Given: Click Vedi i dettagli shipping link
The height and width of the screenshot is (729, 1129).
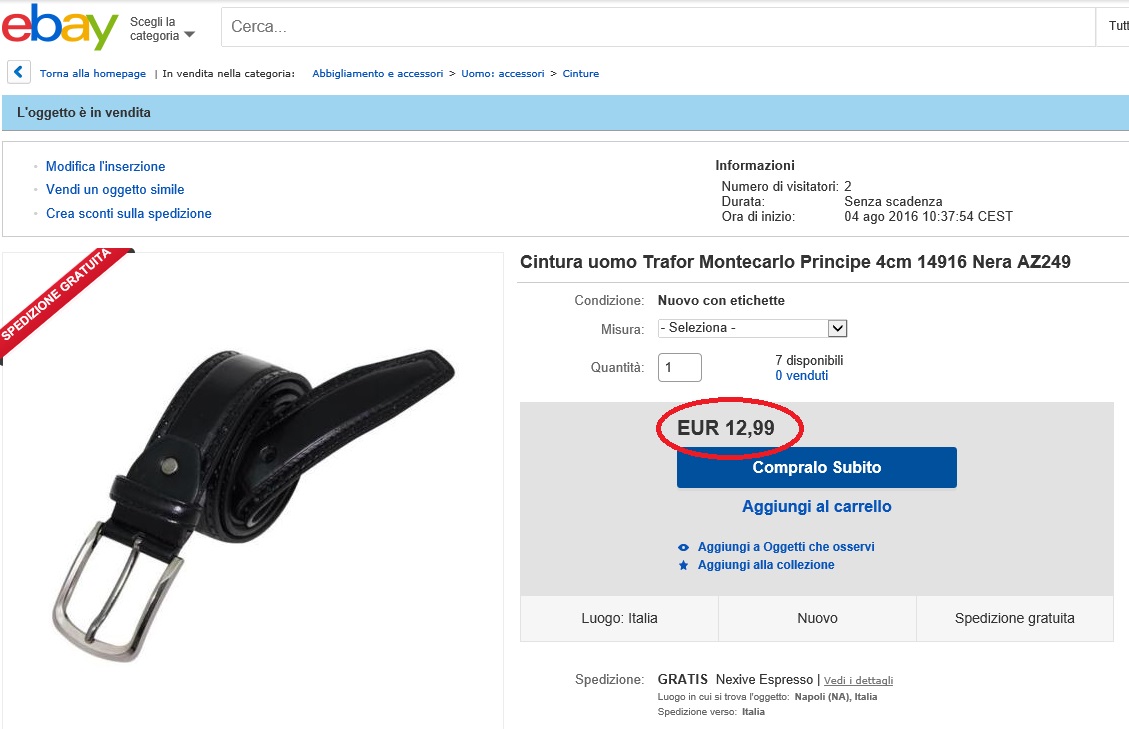Looking at the screenshot, I should [x=858, y=681].
